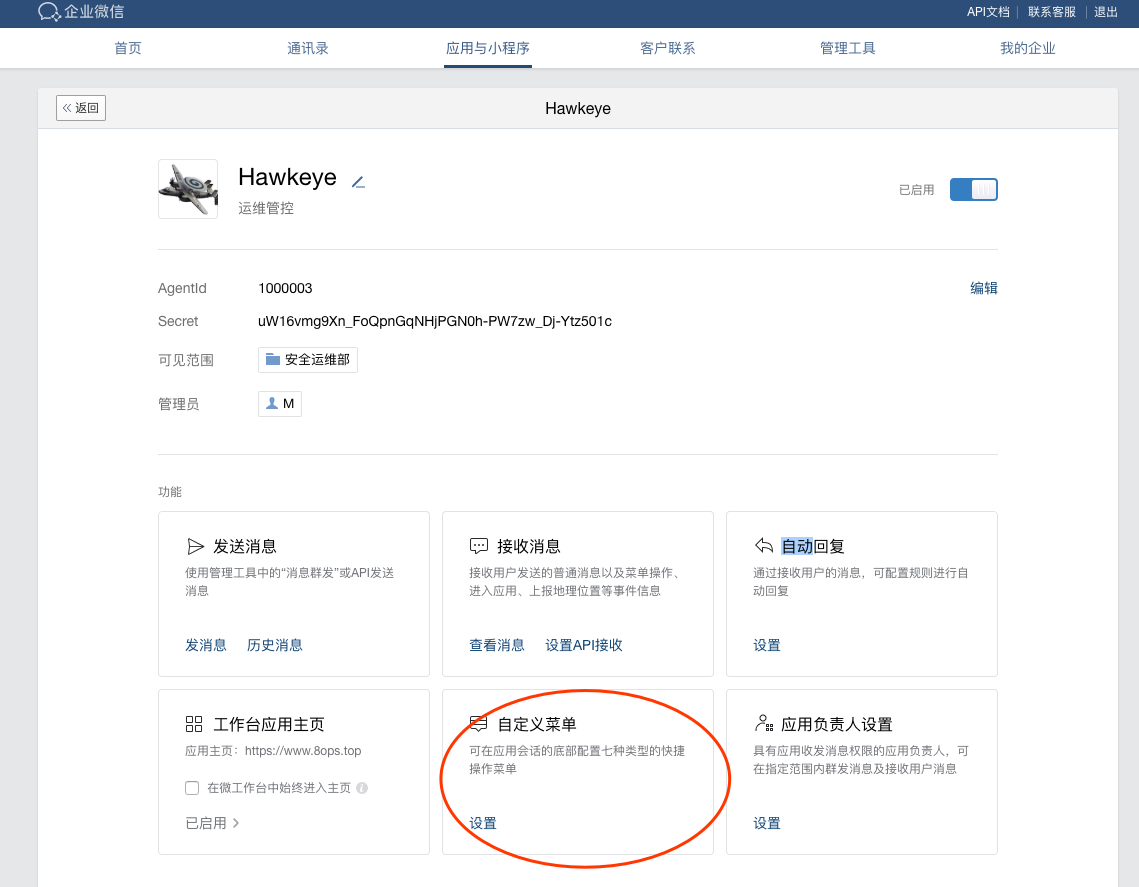This screenshot has height=887, width=1139.
Task: Check 在微工作台中始终进入主页 checkbox
Action: [192, 787]
